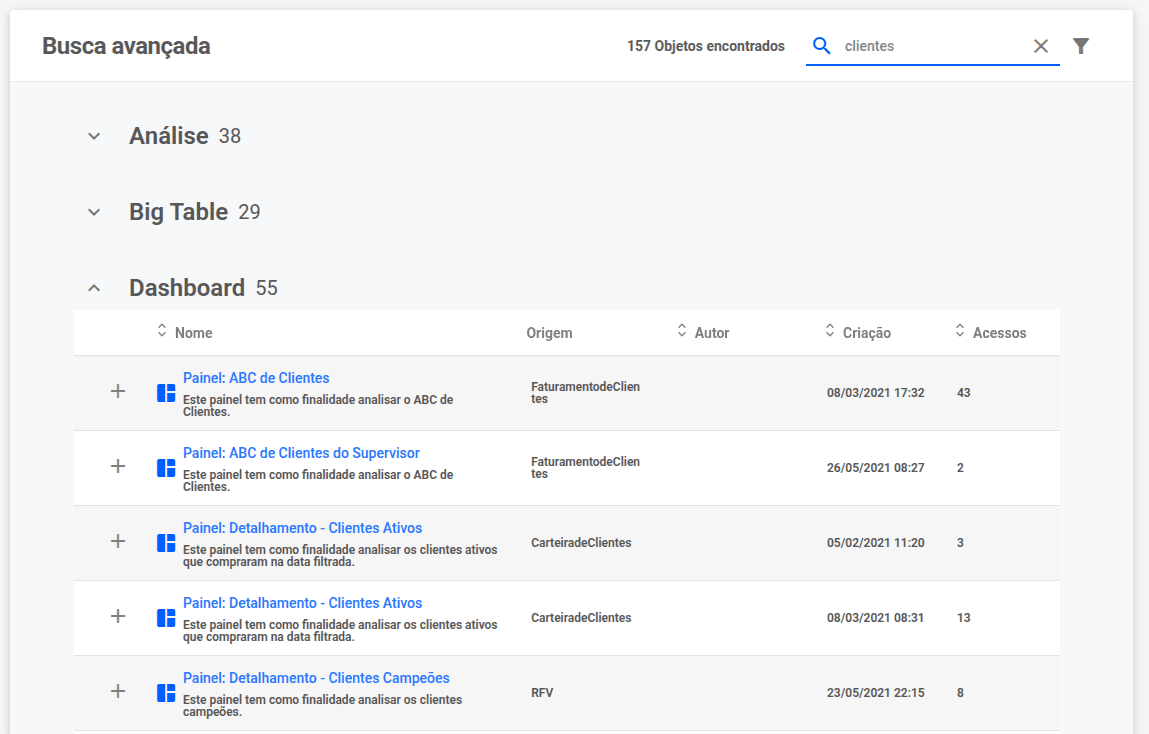Collapse the Dashboard section

94,288
